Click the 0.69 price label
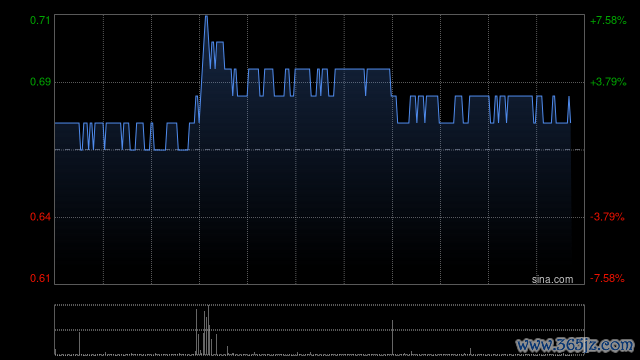Screen dimensions: 640x360 point(40,82)
